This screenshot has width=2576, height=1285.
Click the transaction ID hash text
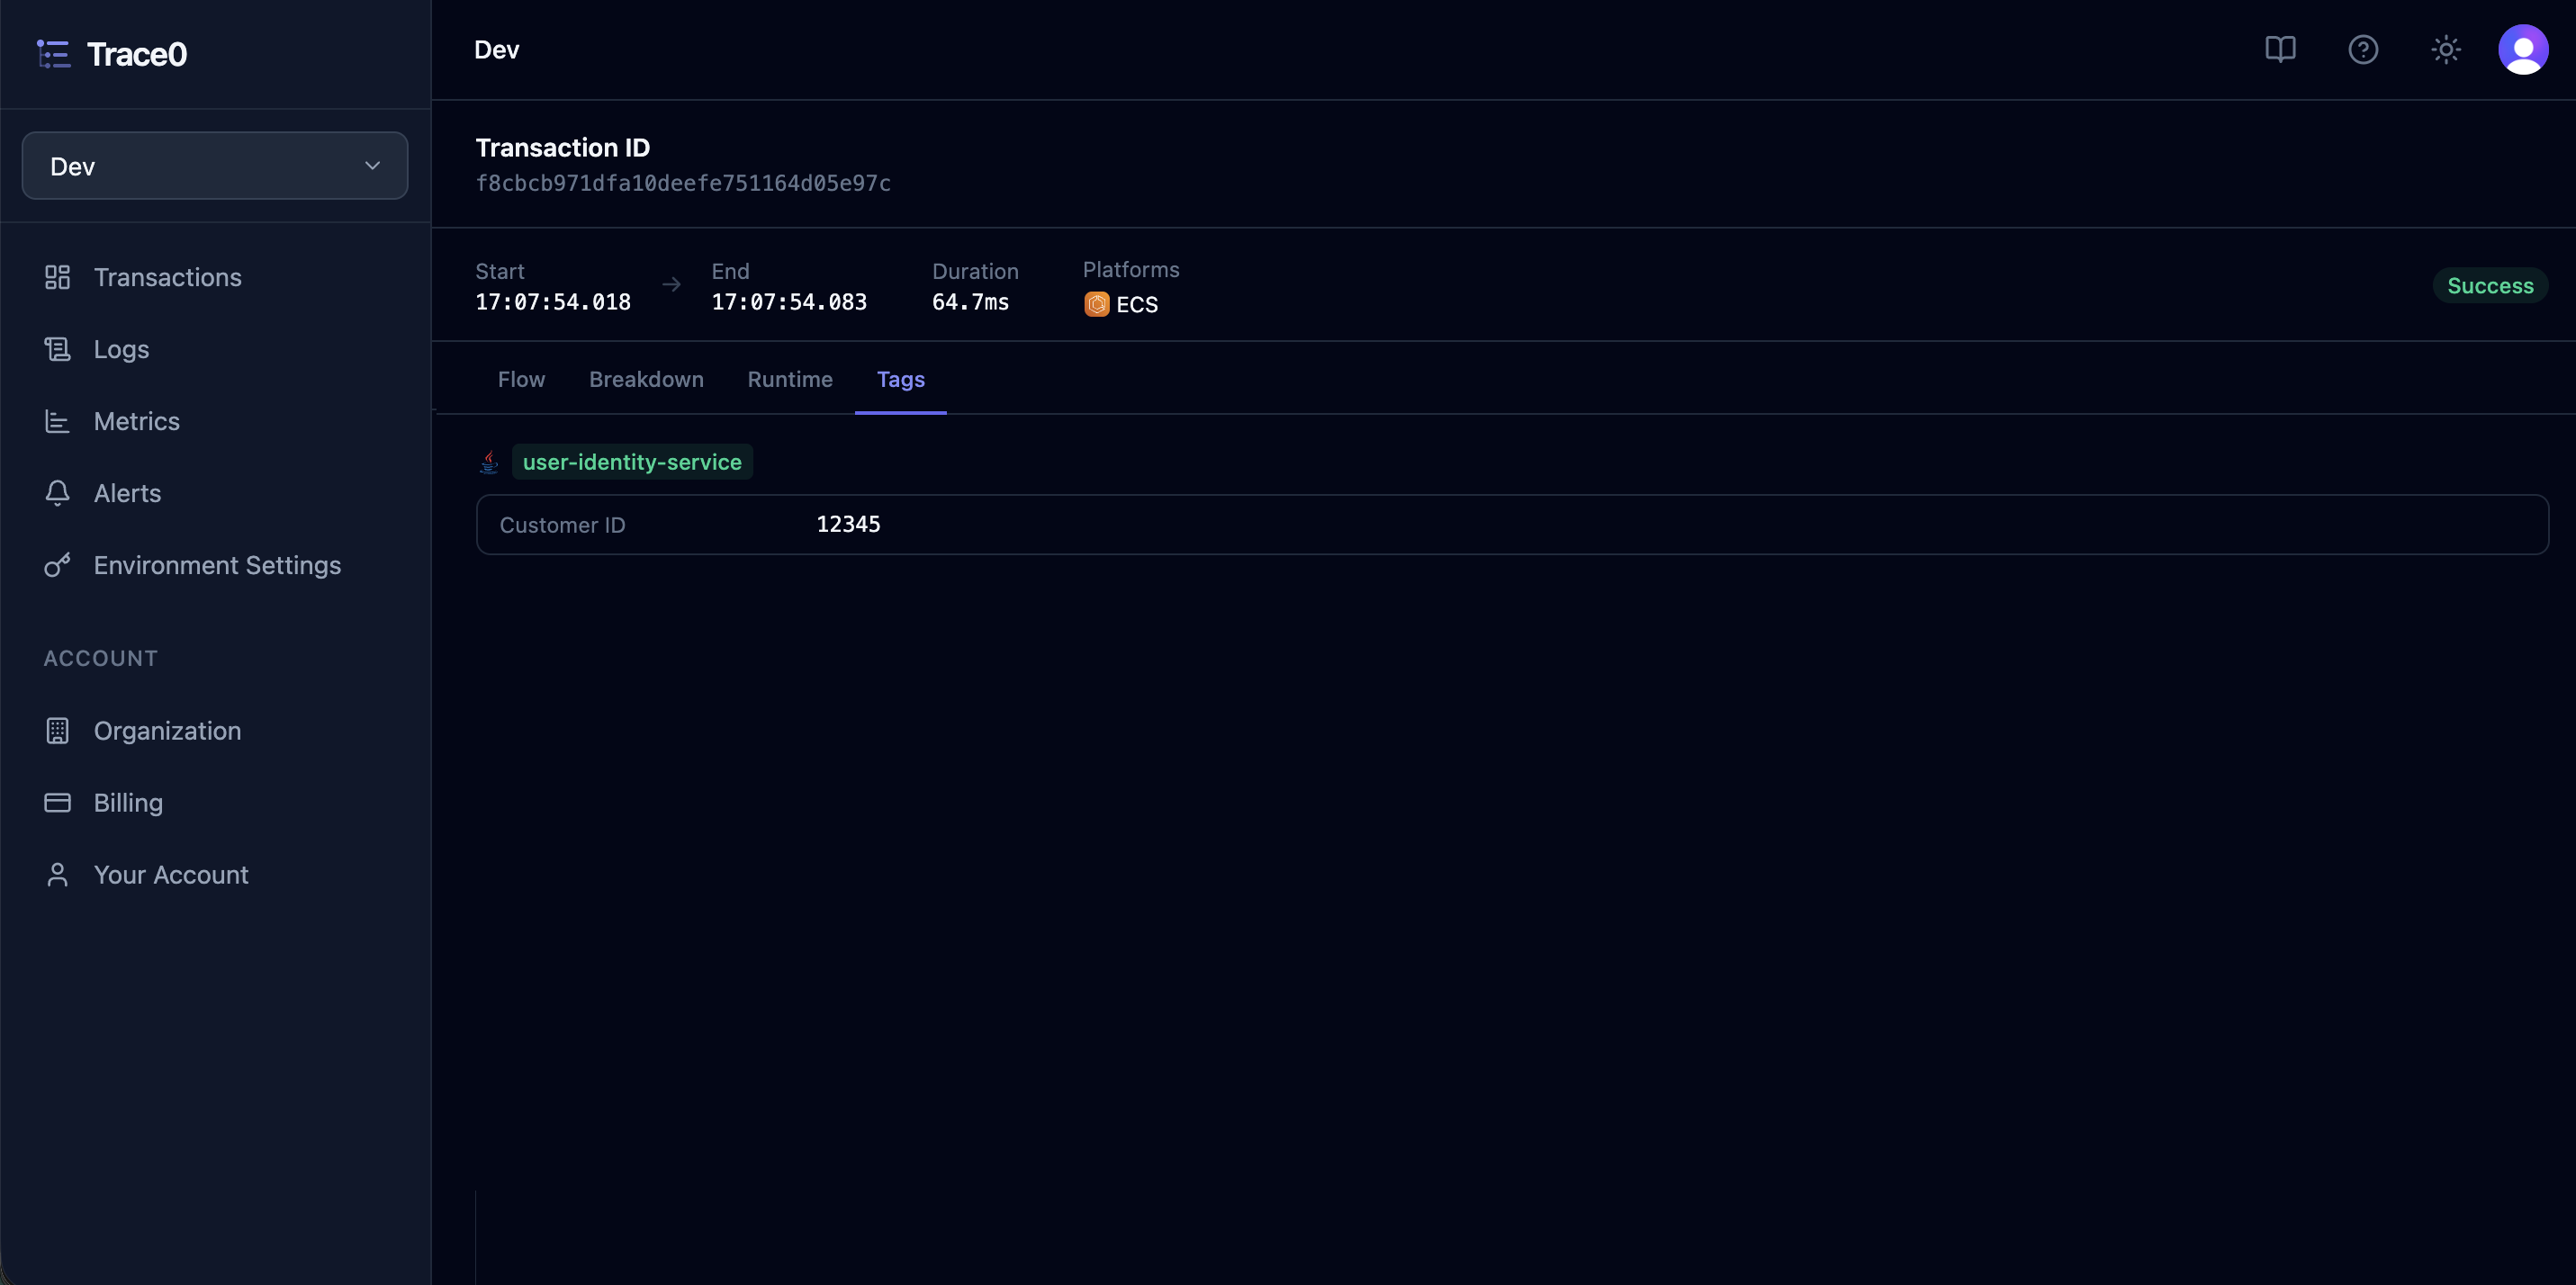coord(683,183)
